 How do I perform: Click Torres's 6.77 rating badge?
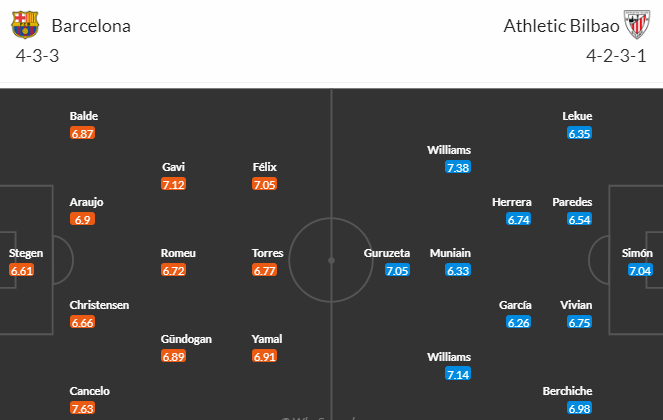point(264,270)
